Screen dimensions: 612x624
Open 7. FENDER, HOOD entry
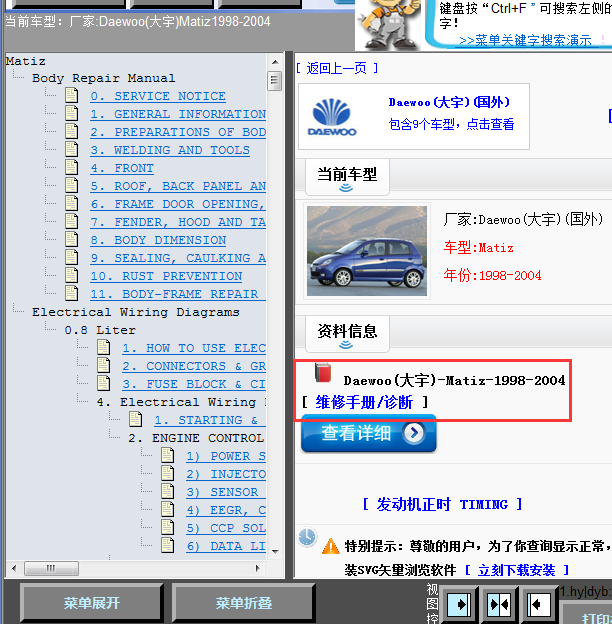pos(178,222)
